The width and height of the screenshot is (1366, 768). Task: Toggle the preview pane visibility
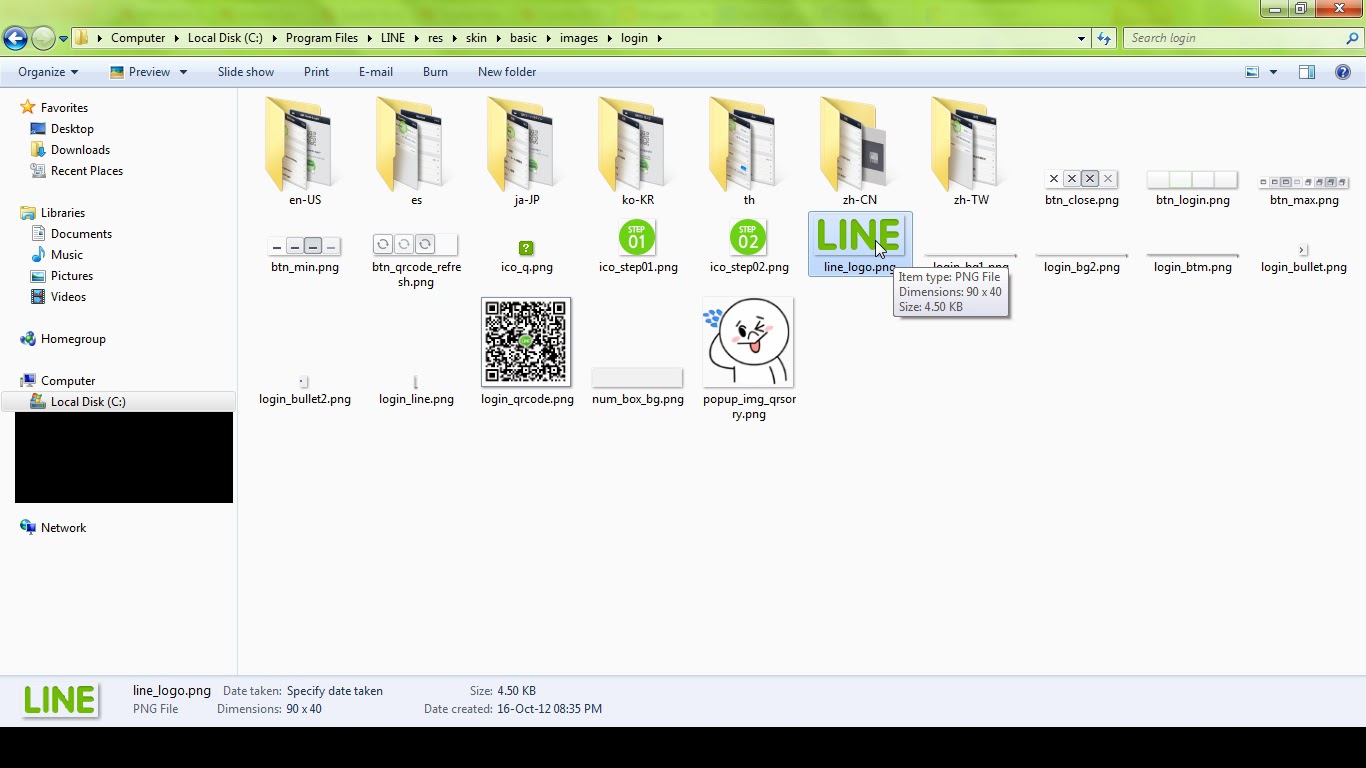[1307, 72]
